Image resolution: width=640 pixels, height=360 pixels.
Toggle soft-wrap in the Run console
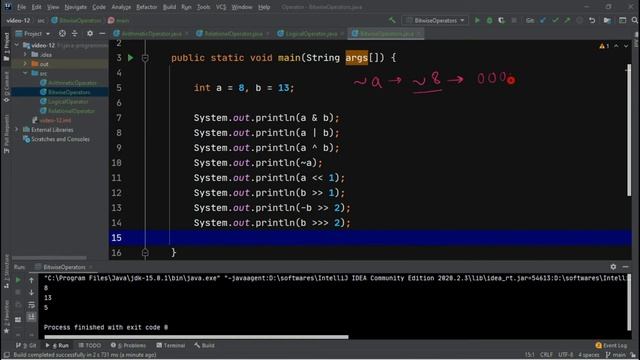pos(31,304)
